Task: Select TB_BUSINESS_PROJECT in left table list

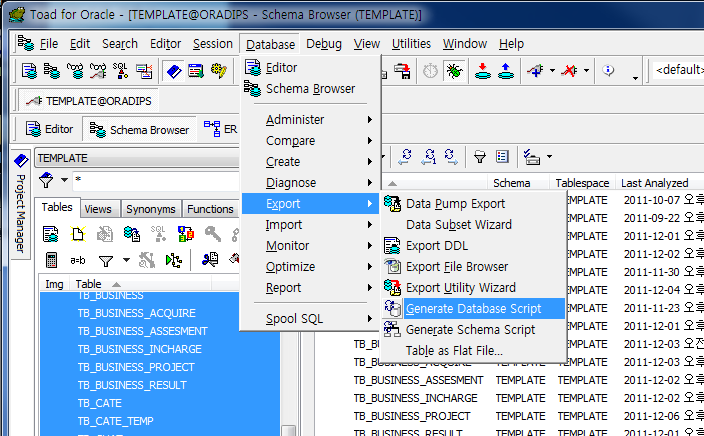Action: tap(136, 367)
